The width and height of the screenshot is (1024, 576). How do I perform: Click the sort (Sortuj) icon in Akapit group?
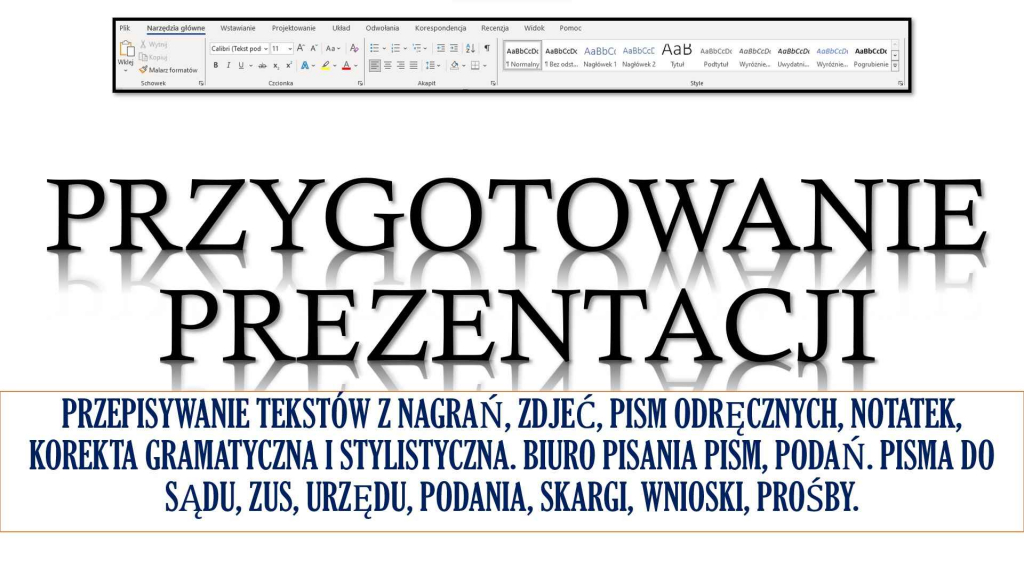469,48
